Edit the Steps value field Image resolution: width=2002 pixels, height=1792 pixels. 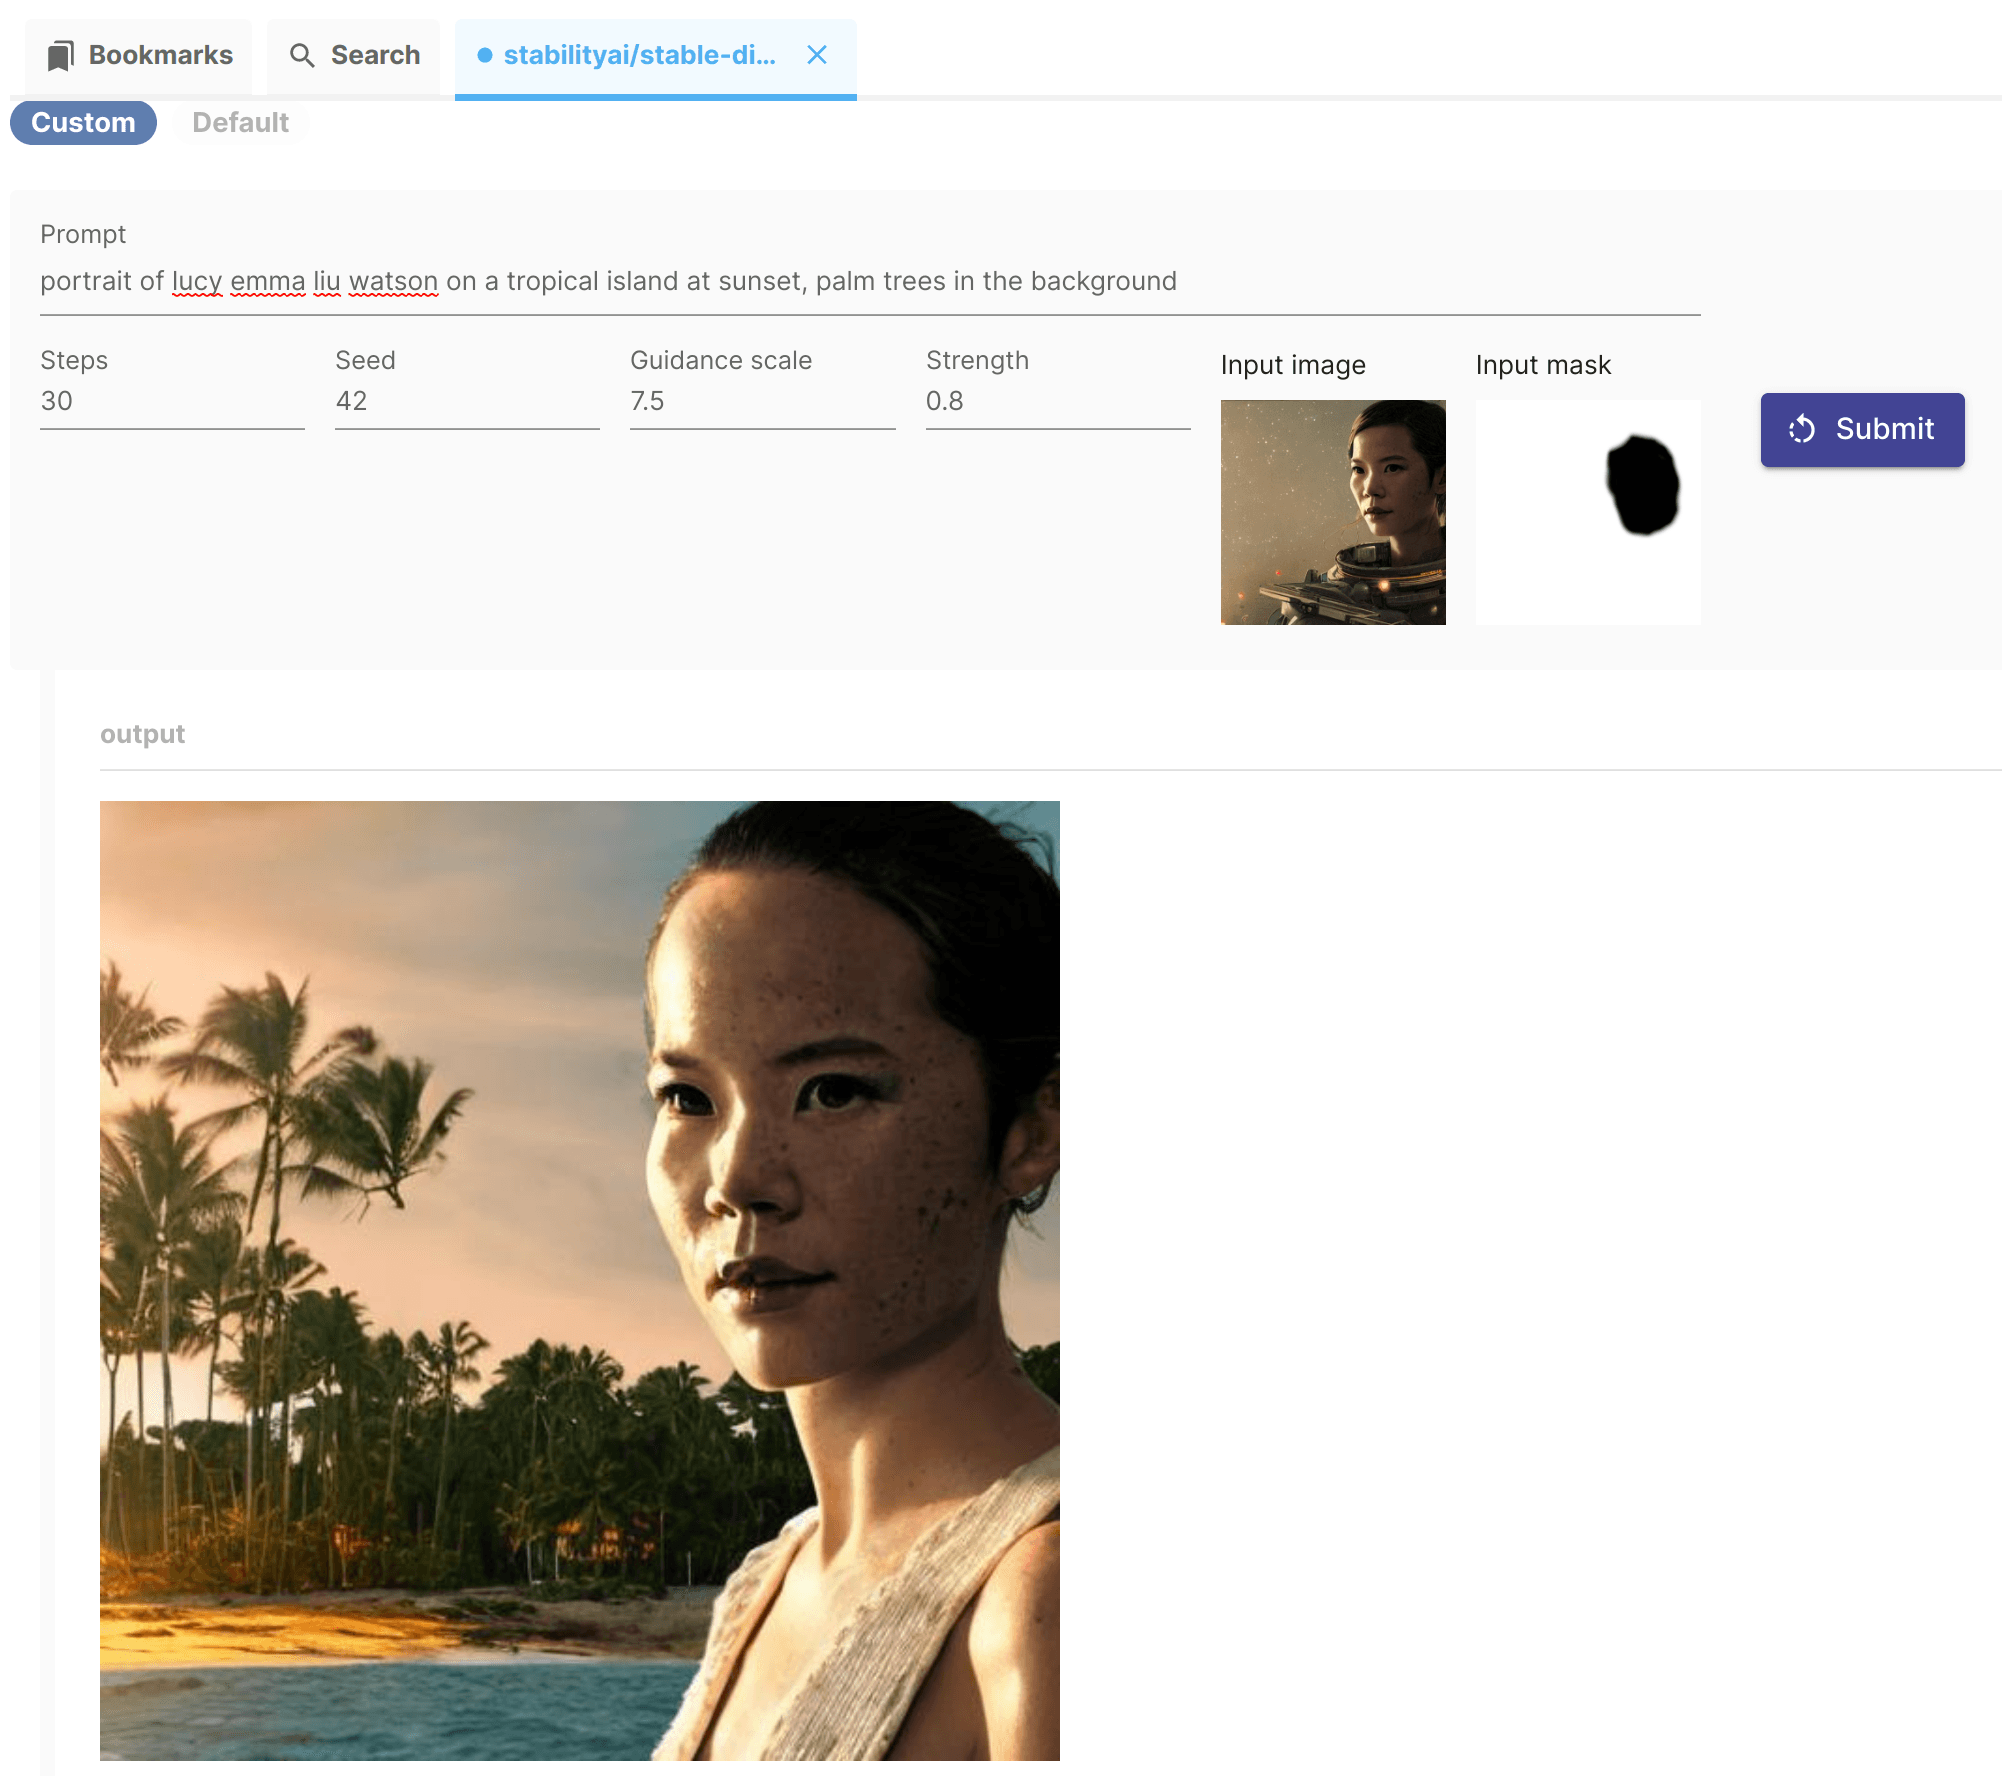pyautogui.click(x=172, y=402)
